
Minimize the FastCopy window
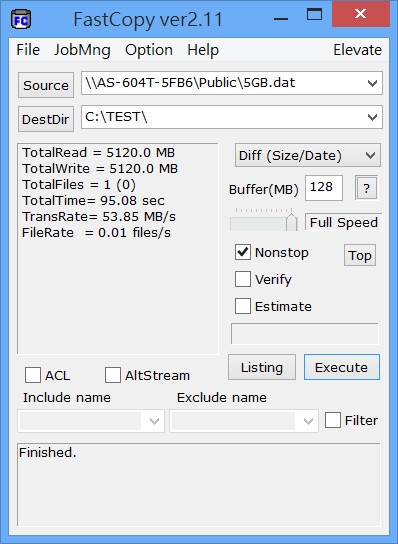coord(280,18)
